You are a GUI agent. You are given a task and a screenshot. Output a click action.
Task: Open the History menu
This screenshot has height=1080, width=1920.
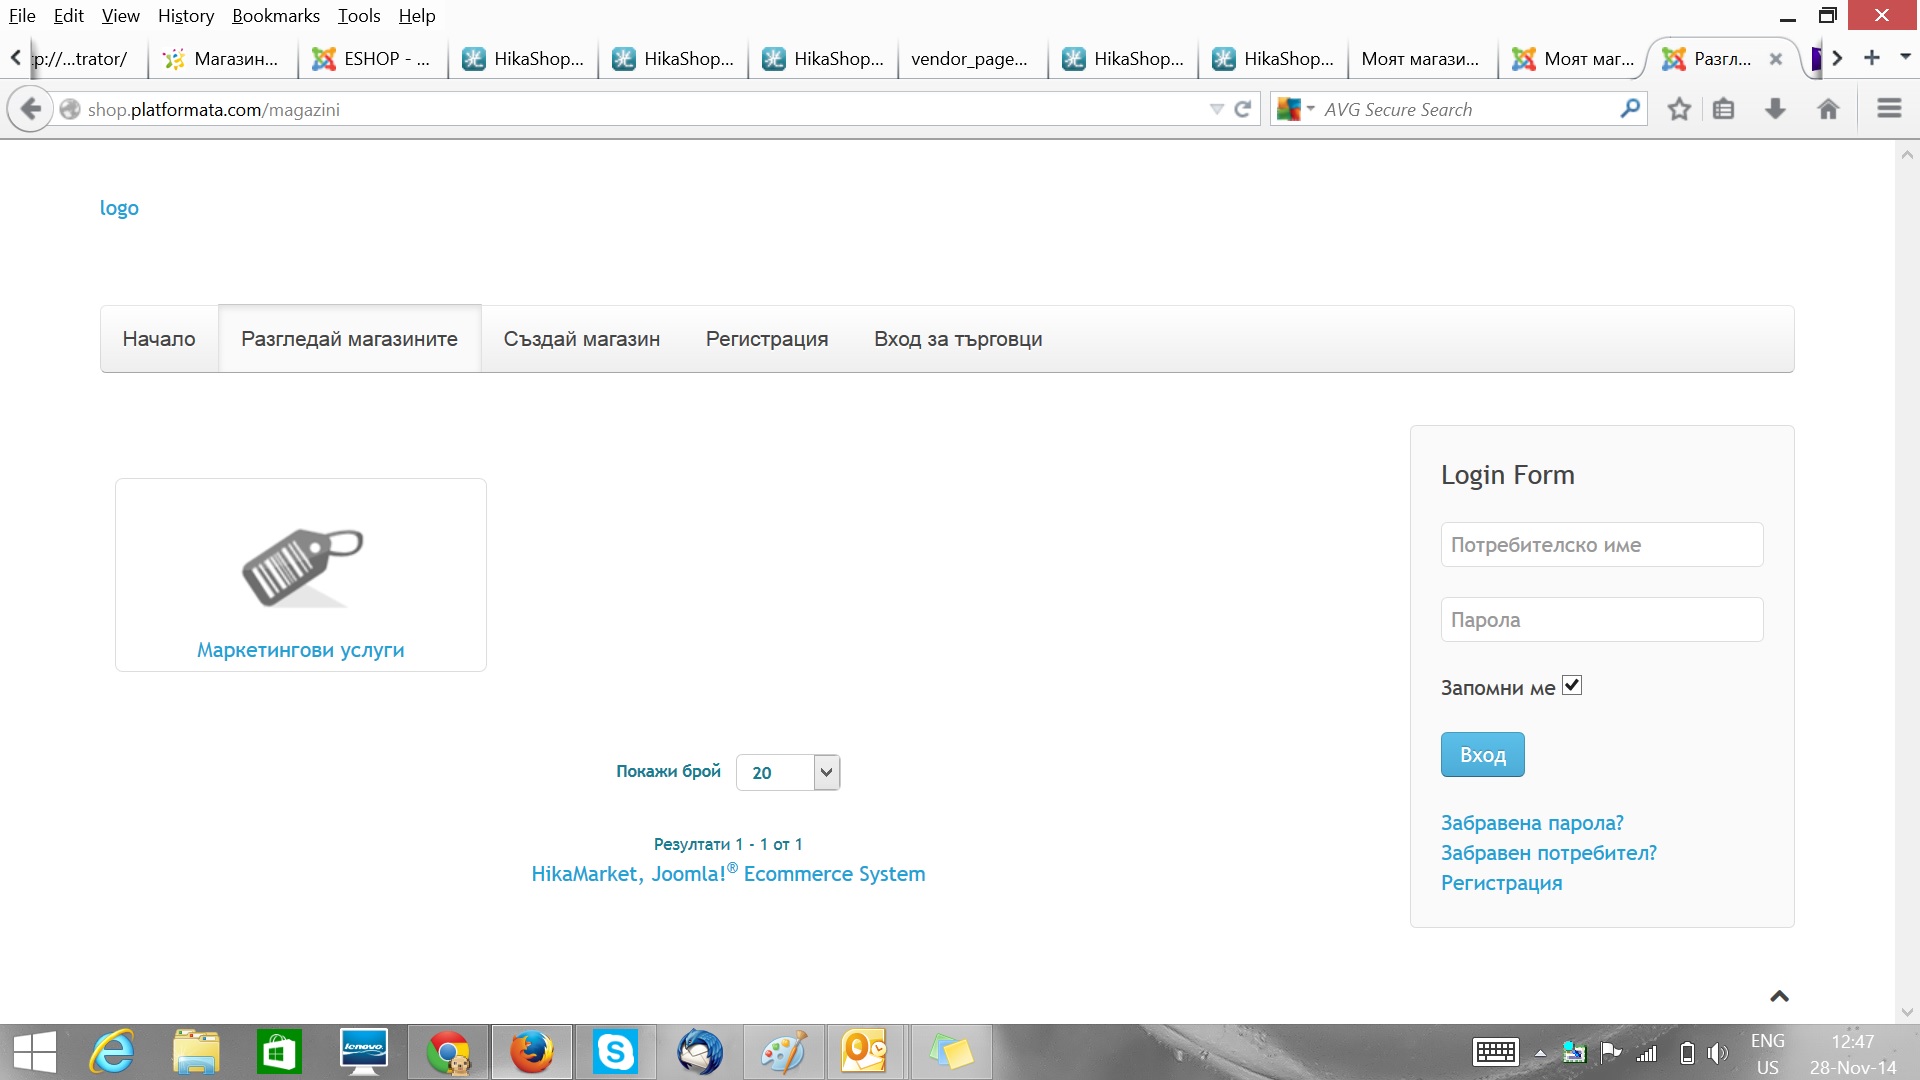pyautogui.click(x=186, y=16)
